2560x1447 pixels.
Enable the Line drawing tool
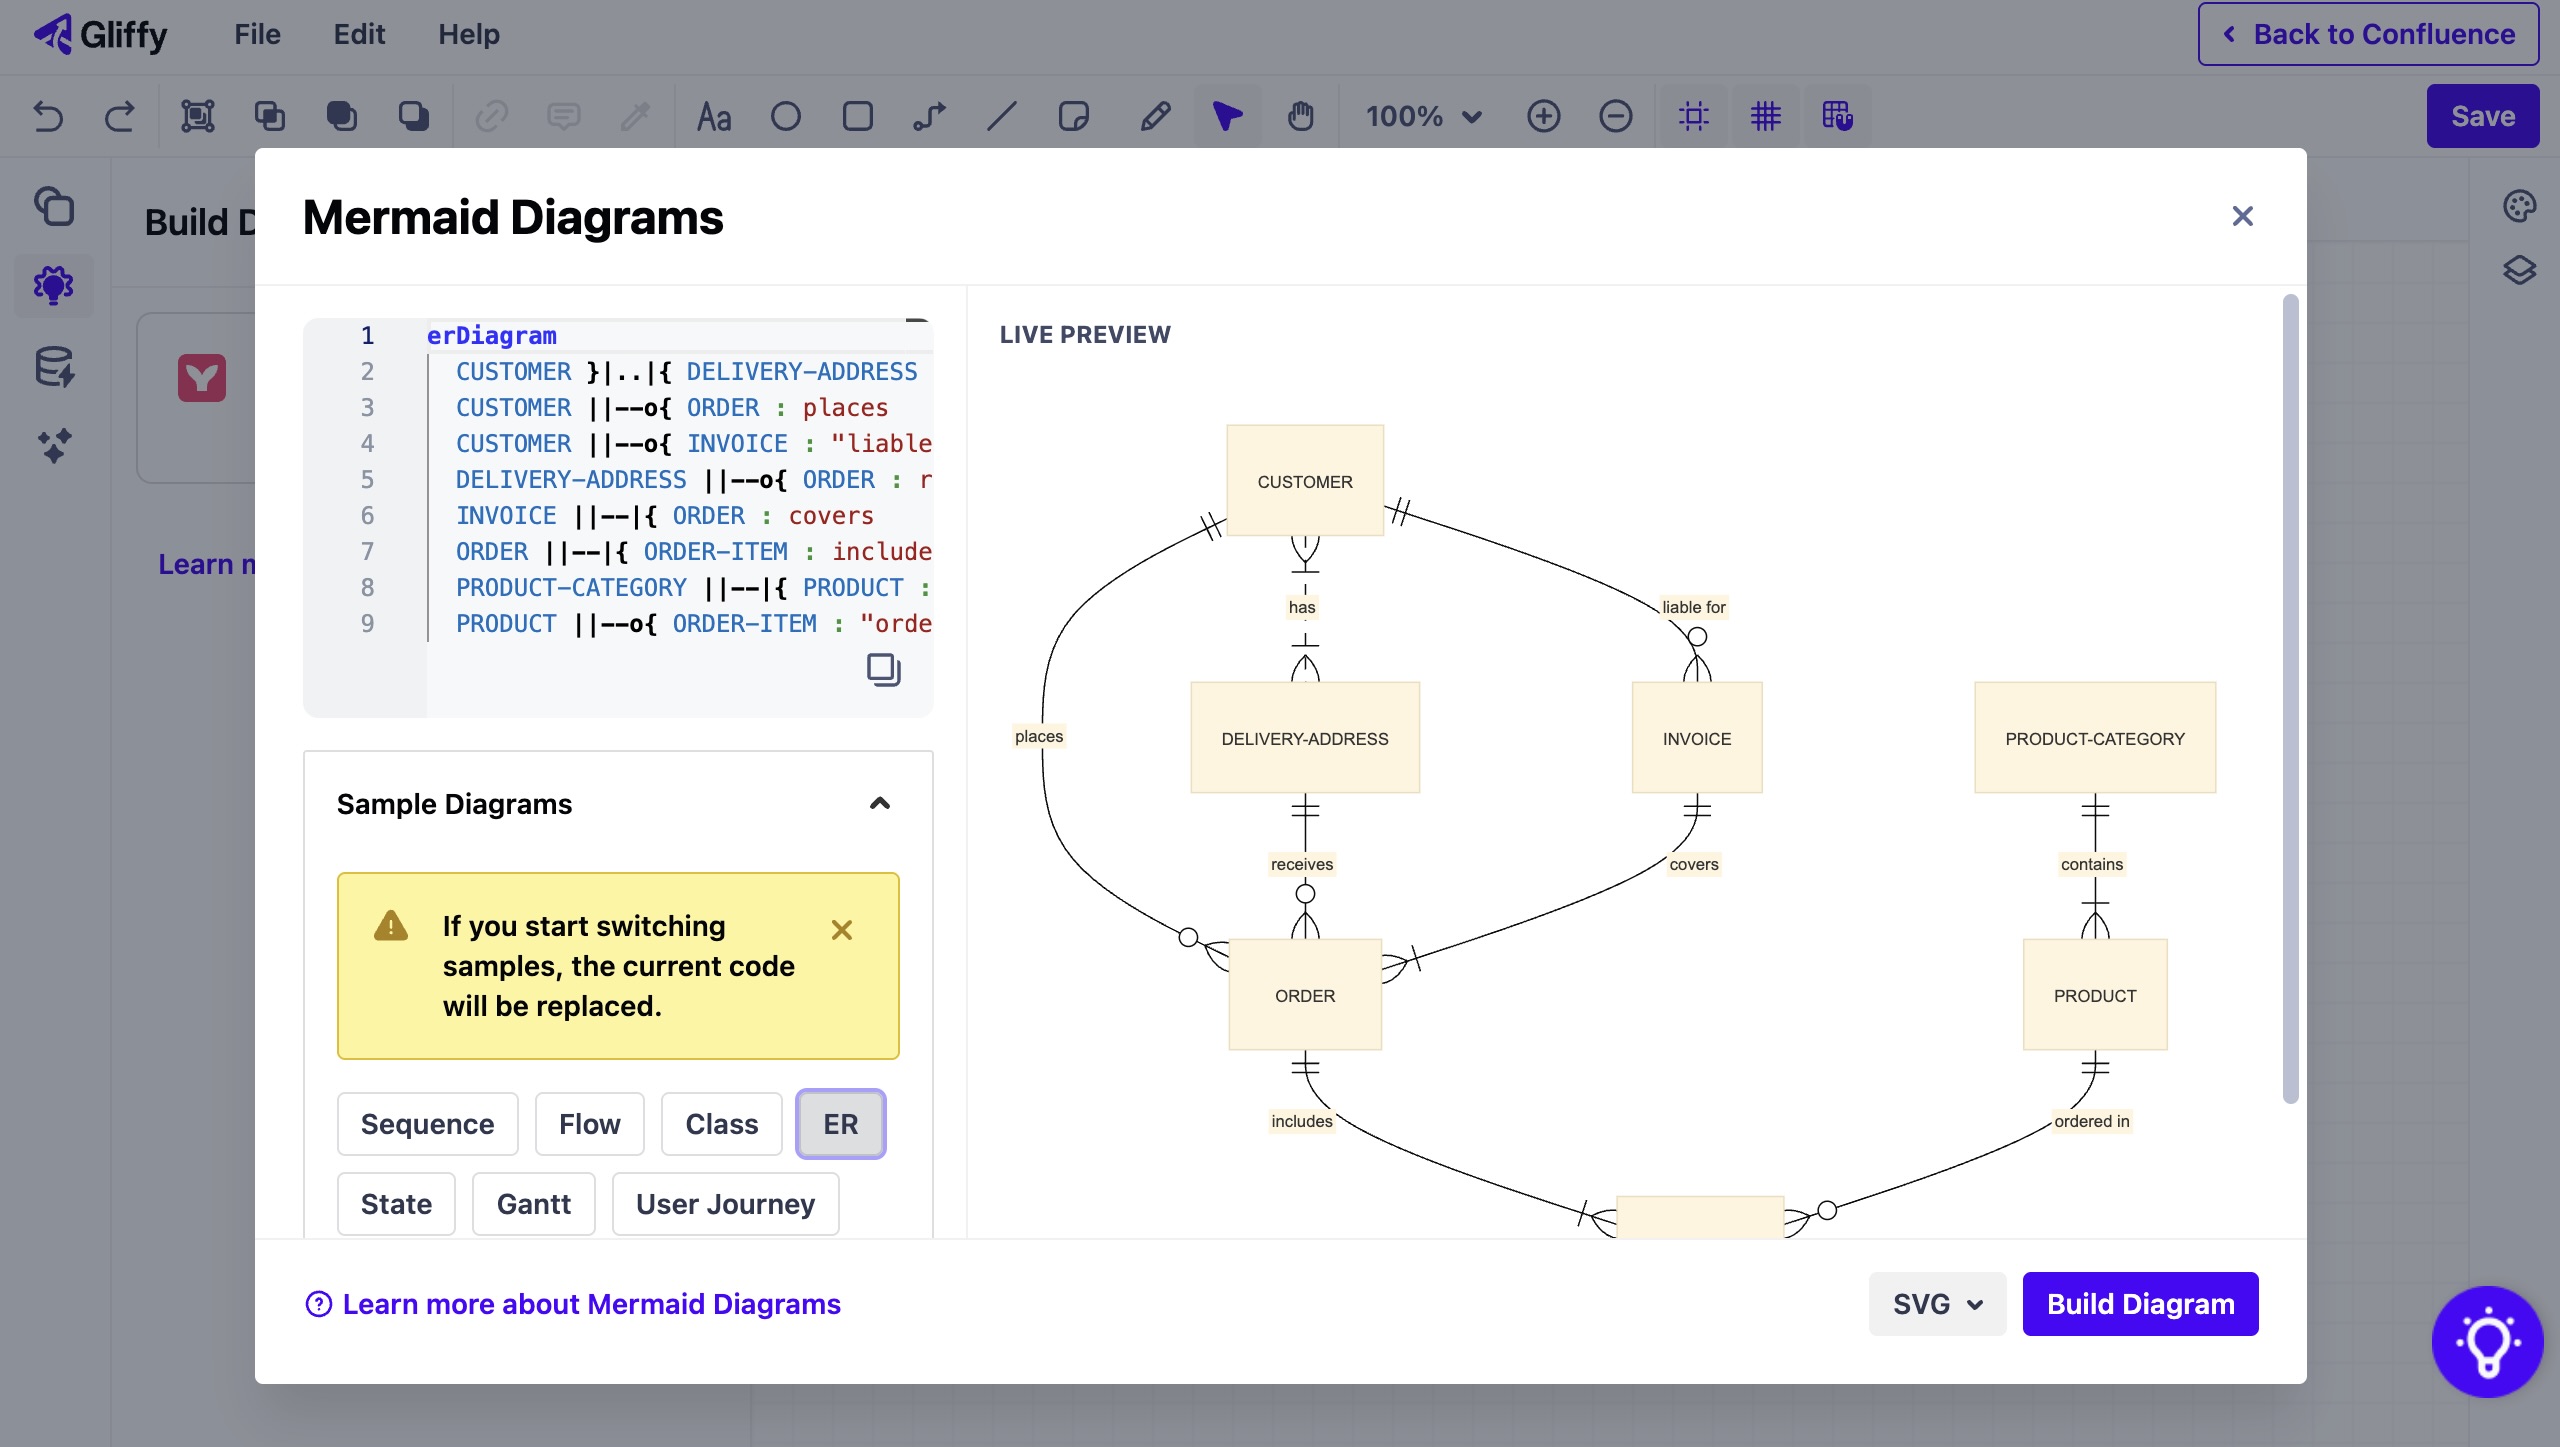pyautogui.click(x=1001, y=117)
